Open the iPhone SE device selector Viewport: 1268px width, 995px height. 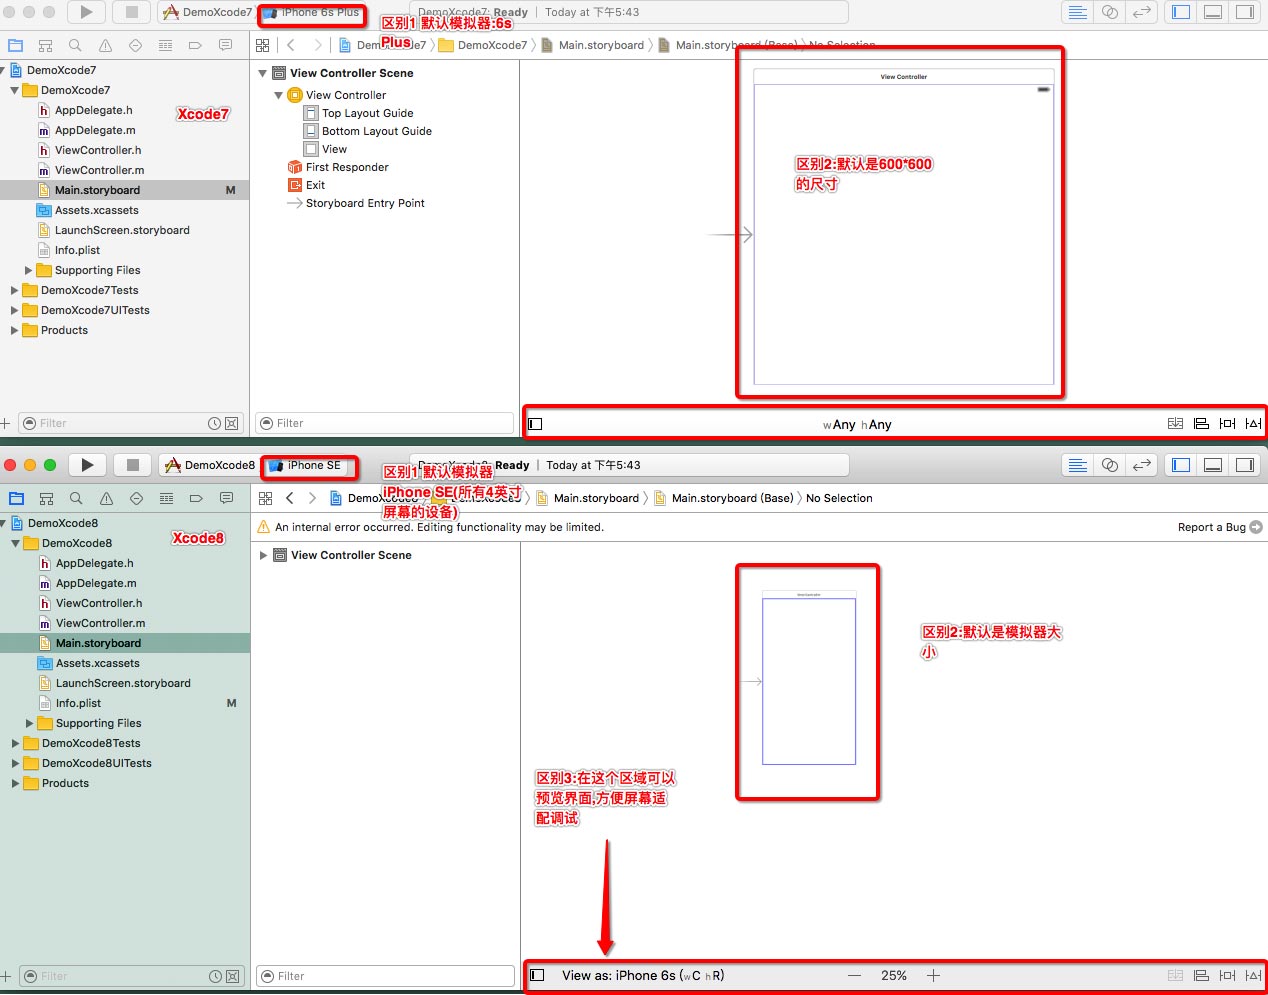pyautogui.click(x=306, y=466)
